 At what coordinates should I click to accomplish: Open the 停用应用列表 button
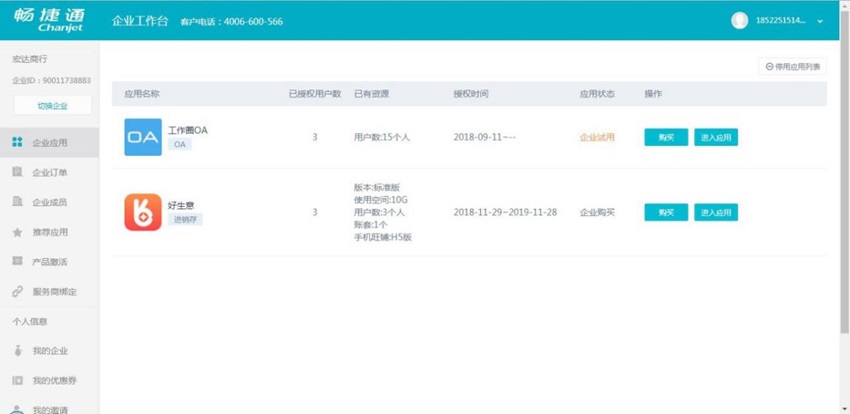point(793,67)
